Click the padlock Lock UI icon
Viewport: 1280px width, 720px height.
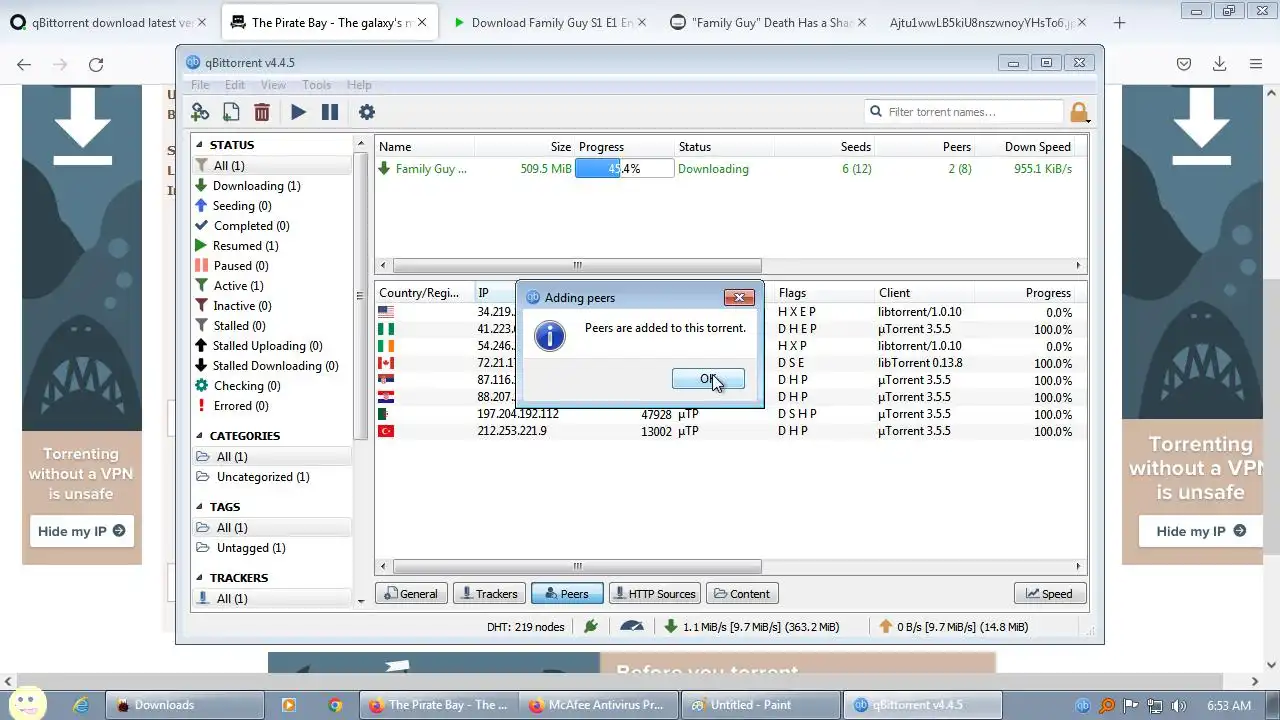tap(1078, 112)
